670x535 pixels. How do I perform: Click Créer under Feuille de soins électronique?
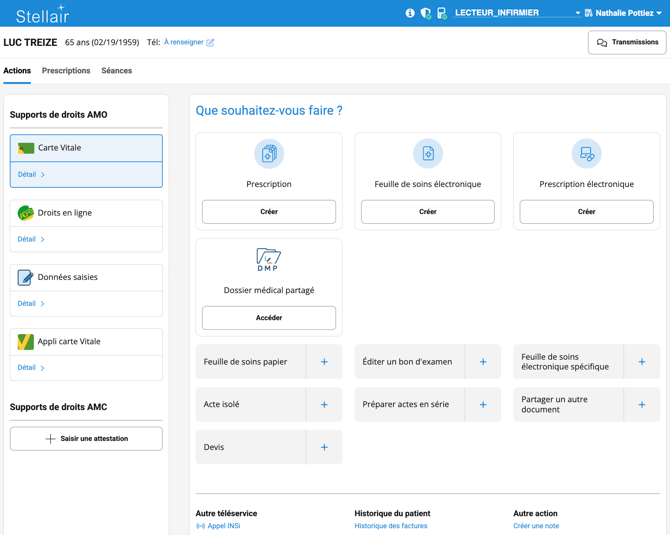(x=428, y=212)
